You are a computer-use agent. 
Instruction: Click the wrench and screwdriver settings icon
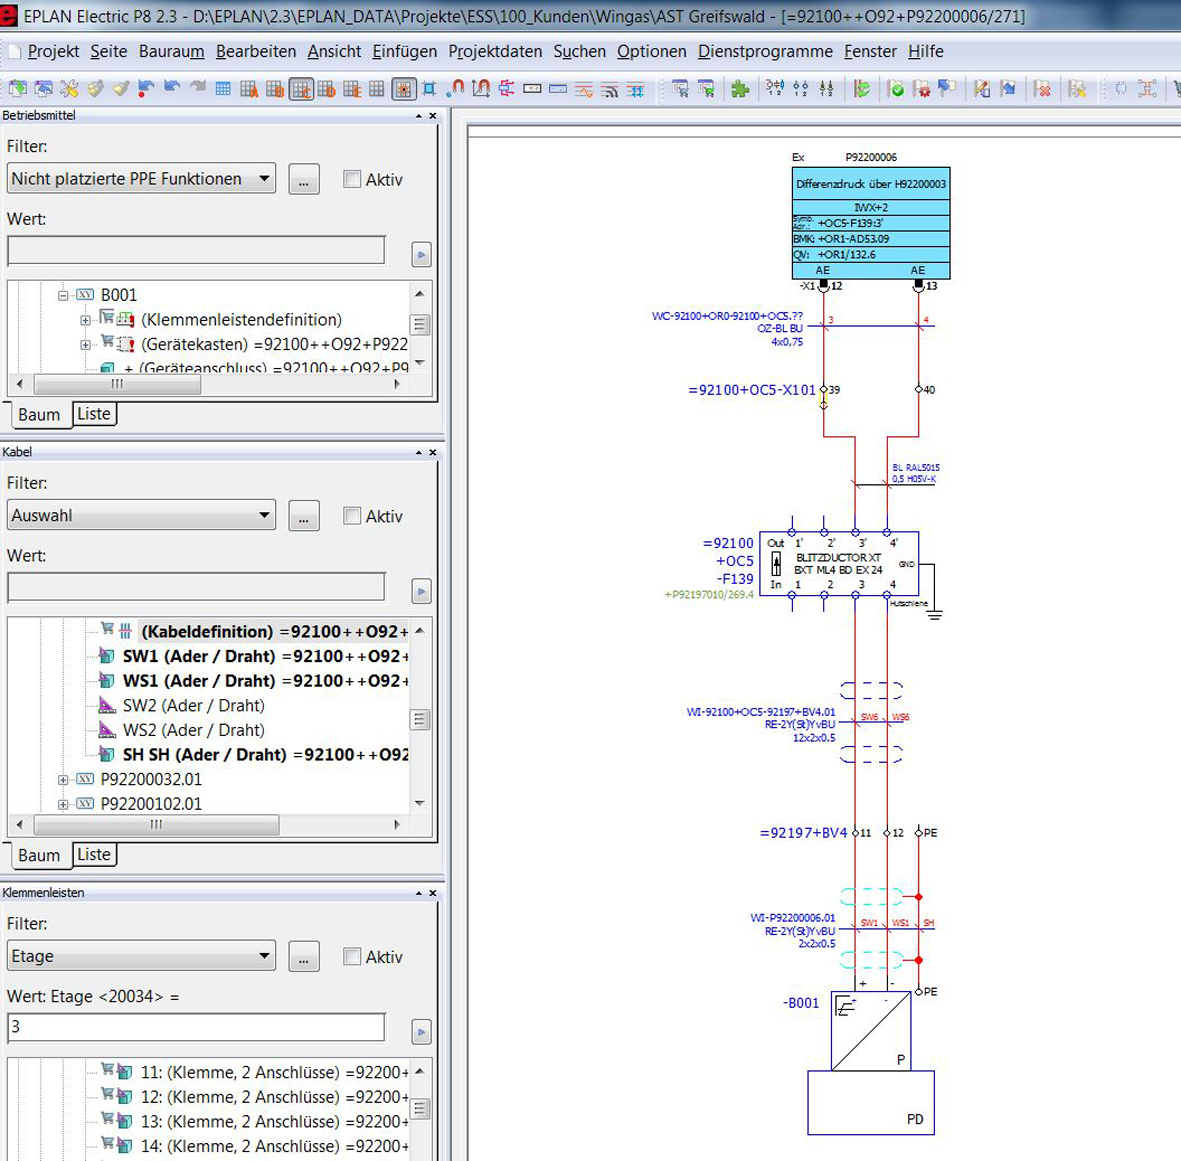pos(69,89)
